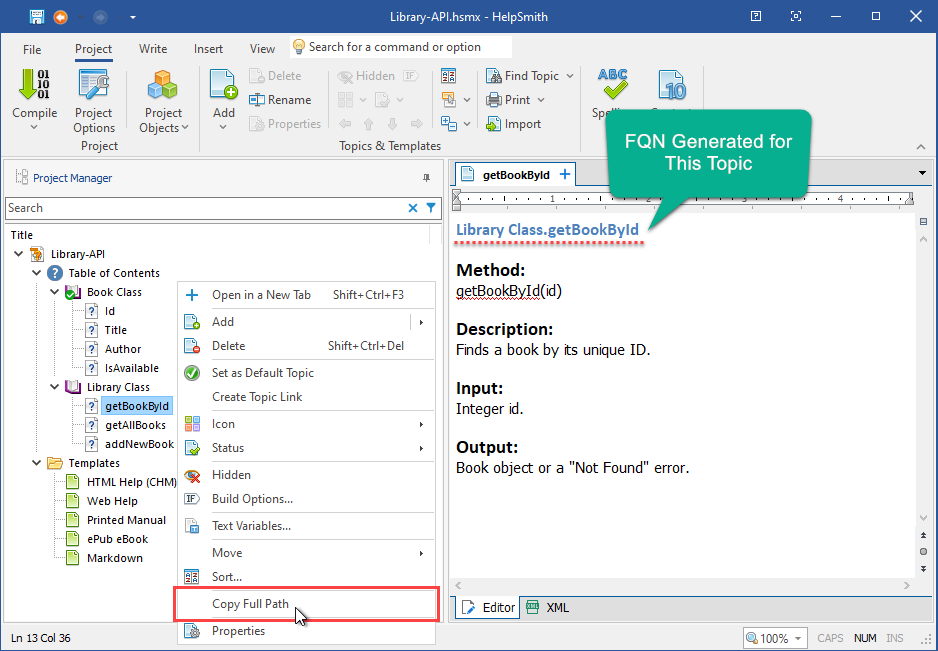Screen dimensions: 938x651
Task: Toggle Hidden in the context menu
Action: (x=306, y=474)
